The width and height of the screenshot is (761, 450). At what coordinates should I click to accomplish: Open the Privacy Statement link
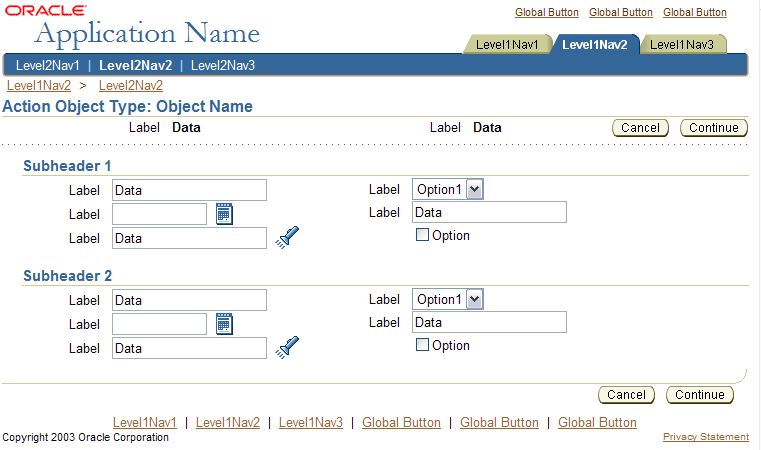click(x=706, y=437)
